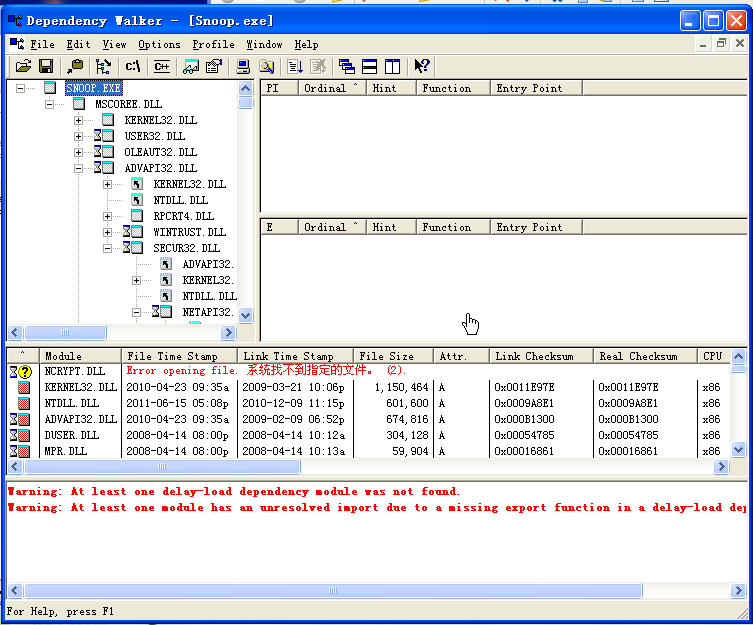
Task: Click the Start Profiling toolbar icon
Action: pyautogui.click(x=295, y=66)
